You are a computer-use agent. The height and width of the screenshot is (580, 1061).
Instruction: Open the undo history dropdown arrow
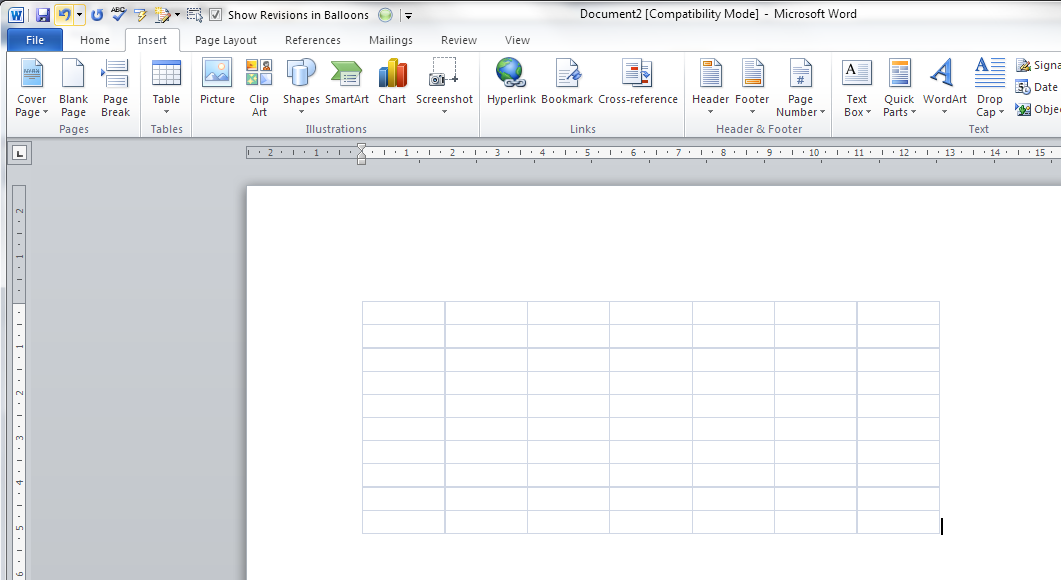point(80,15)
